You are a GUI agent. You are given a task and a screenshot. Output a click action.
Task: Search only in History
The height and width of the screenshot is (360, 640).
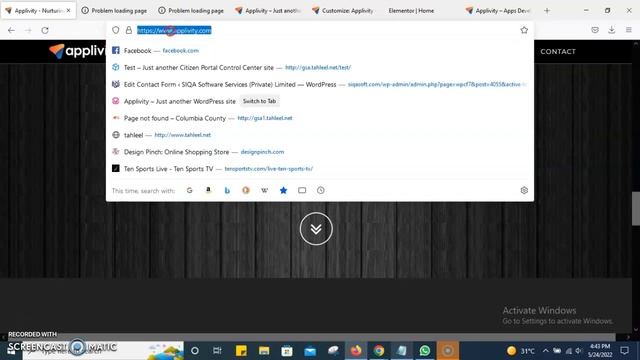pos(321,190)
